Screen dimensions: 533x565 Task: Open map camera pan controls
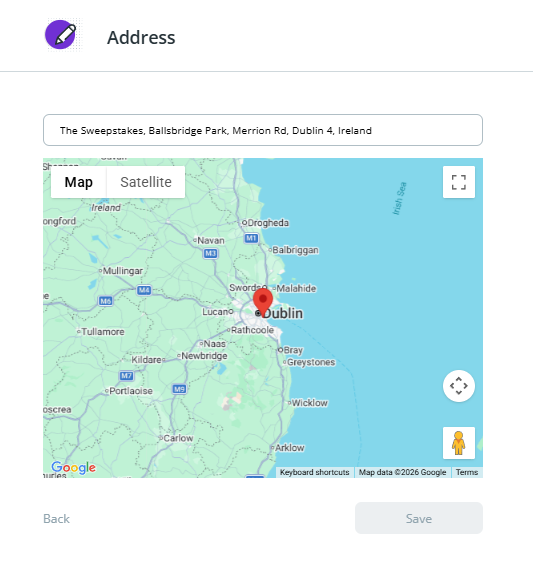[x=459, y=386]
